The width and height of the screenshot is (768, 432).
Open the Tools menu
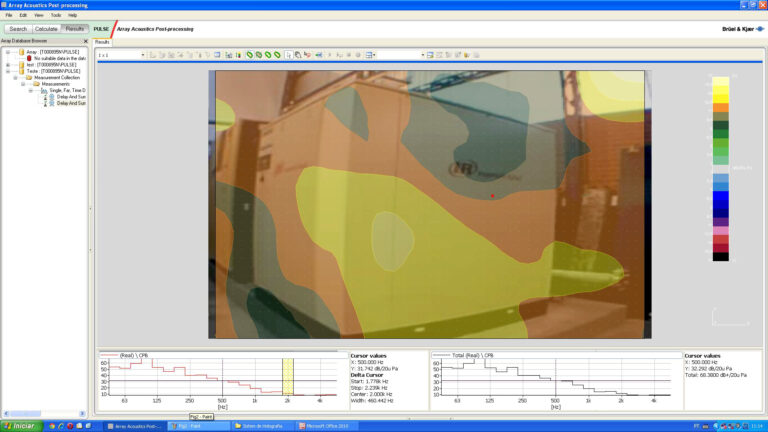click(56, 15)
